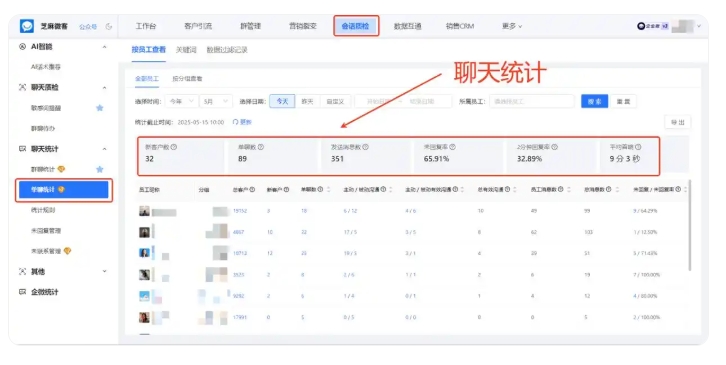Switch to the 按分组查看 sub-tab
Screen dimensions: 726x365
[x=187, y=78]
